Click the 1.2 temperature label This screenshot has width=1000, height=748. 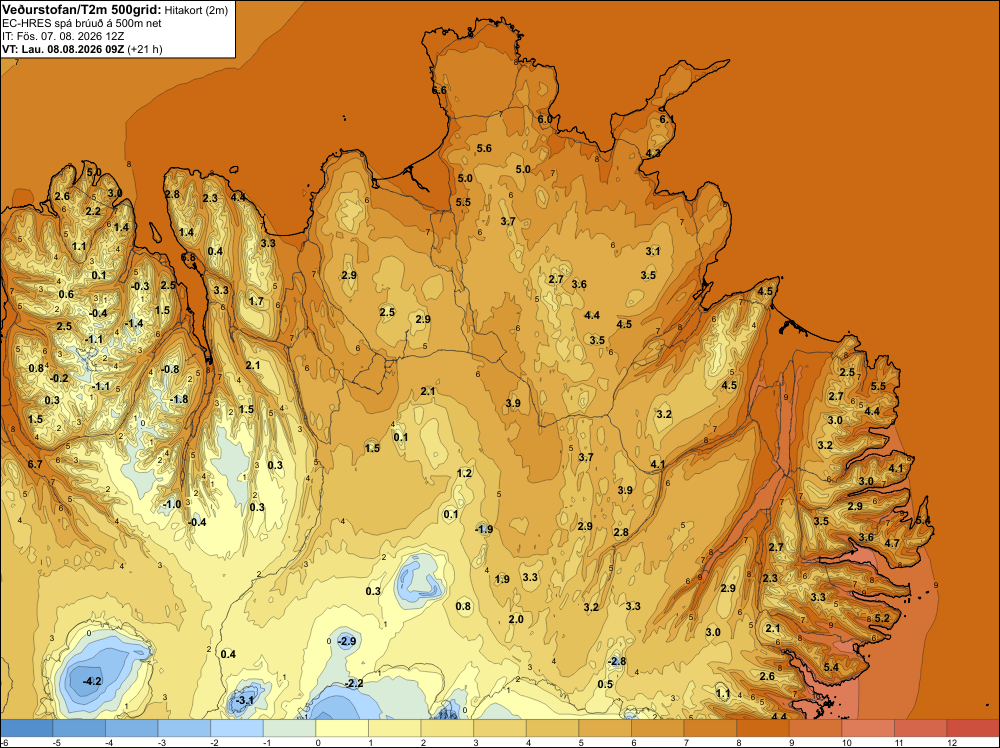point(464,473)
